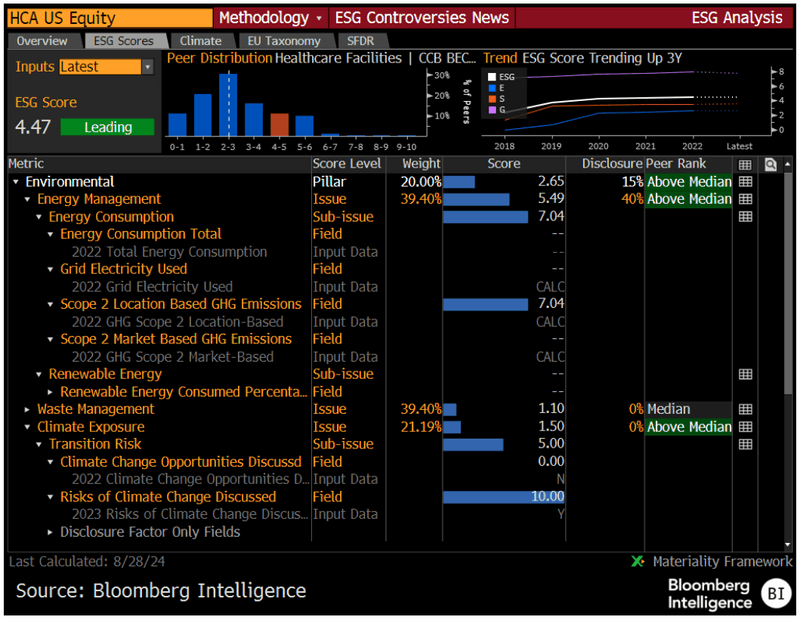Expand Disclosure Factor Only Fields
Image resolution: width=800 pixels, height=619 pixels.
51,532
